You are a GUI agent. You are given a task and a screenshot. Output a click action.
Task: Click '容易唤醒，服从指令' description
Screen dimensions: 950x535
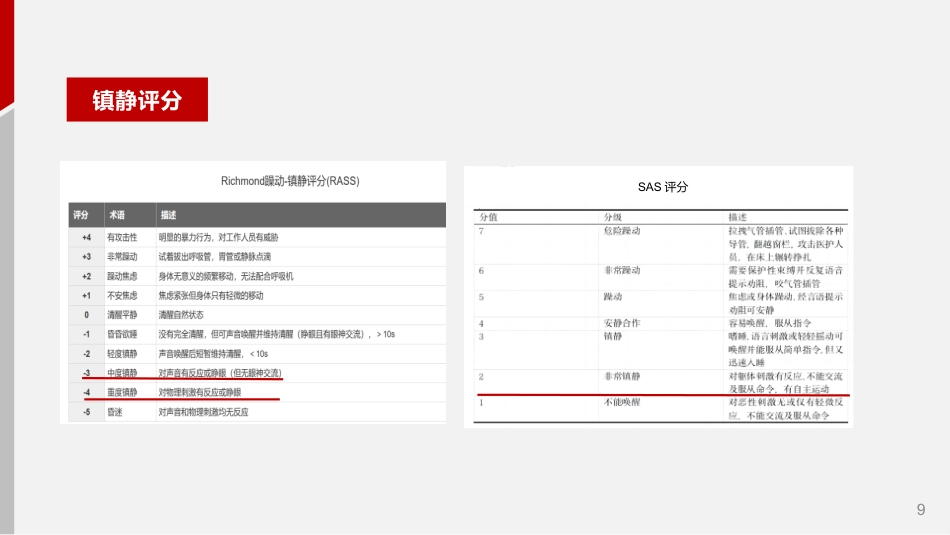pos(769,324)
